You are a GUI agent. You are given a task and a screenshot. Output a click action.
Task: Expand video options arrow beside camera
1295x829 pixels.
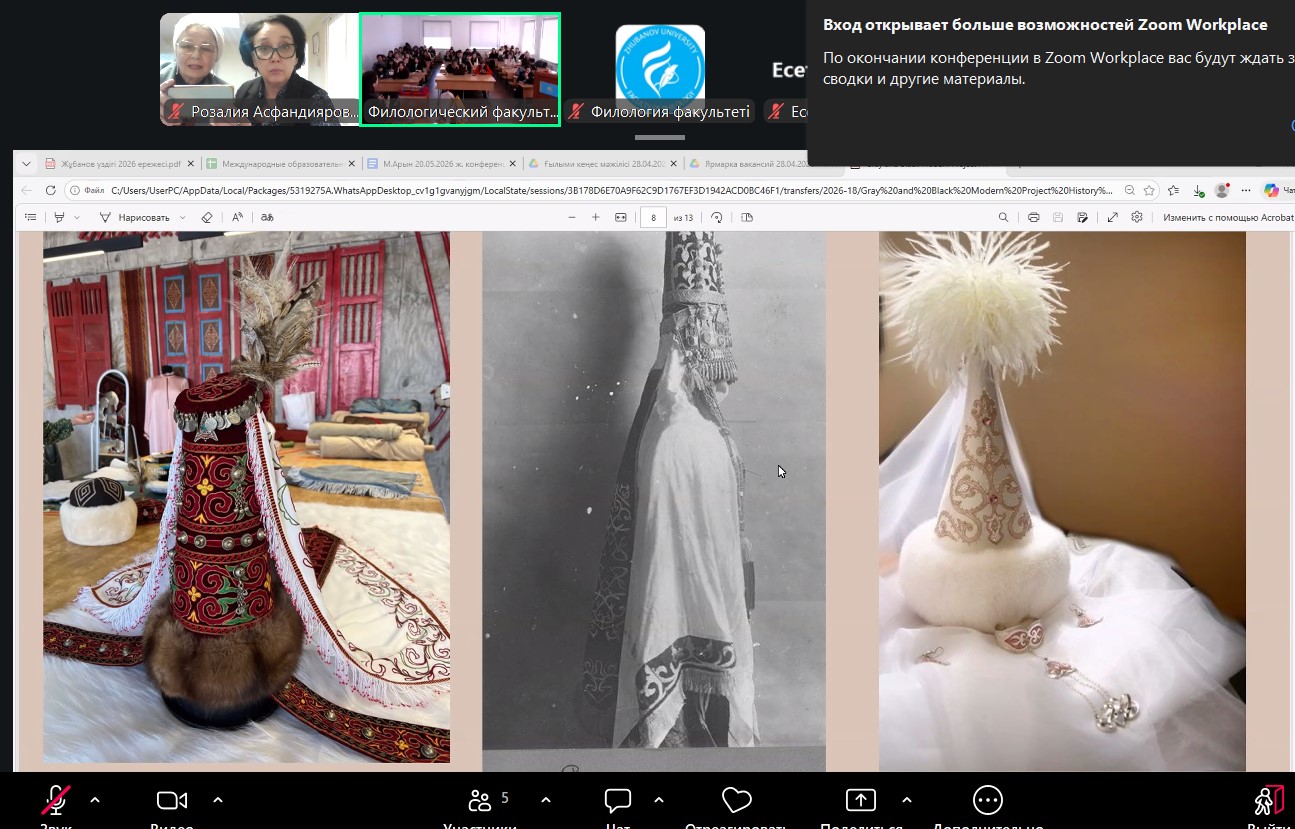(x=218, y=800)
